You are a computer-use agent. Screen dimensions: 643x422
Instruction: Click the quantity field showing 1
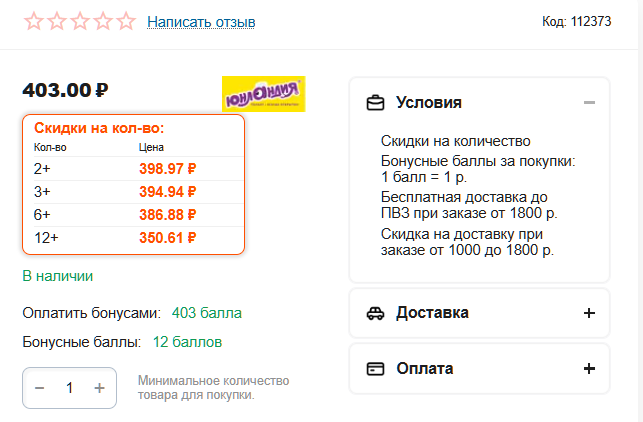(x=70, y=388)
